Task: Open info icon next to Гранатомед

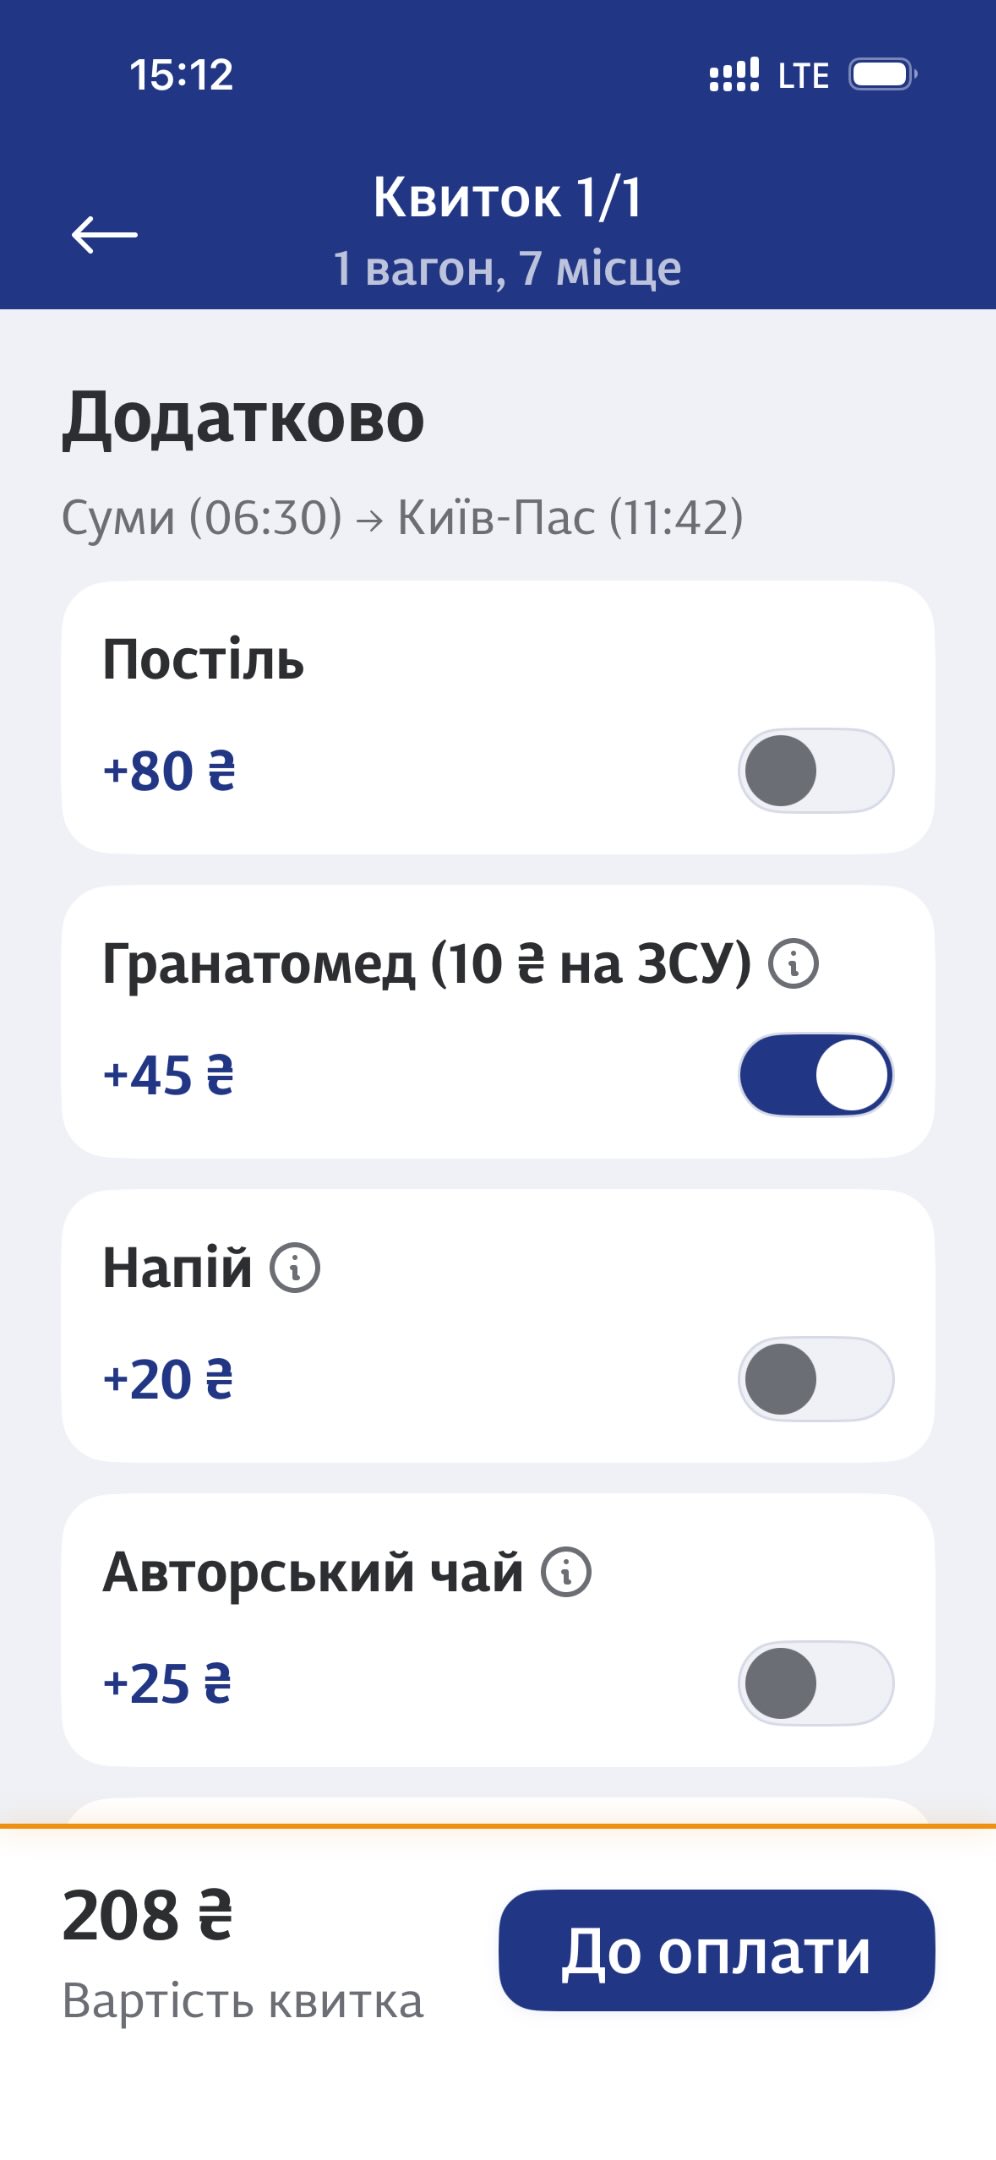Action: 794,965
